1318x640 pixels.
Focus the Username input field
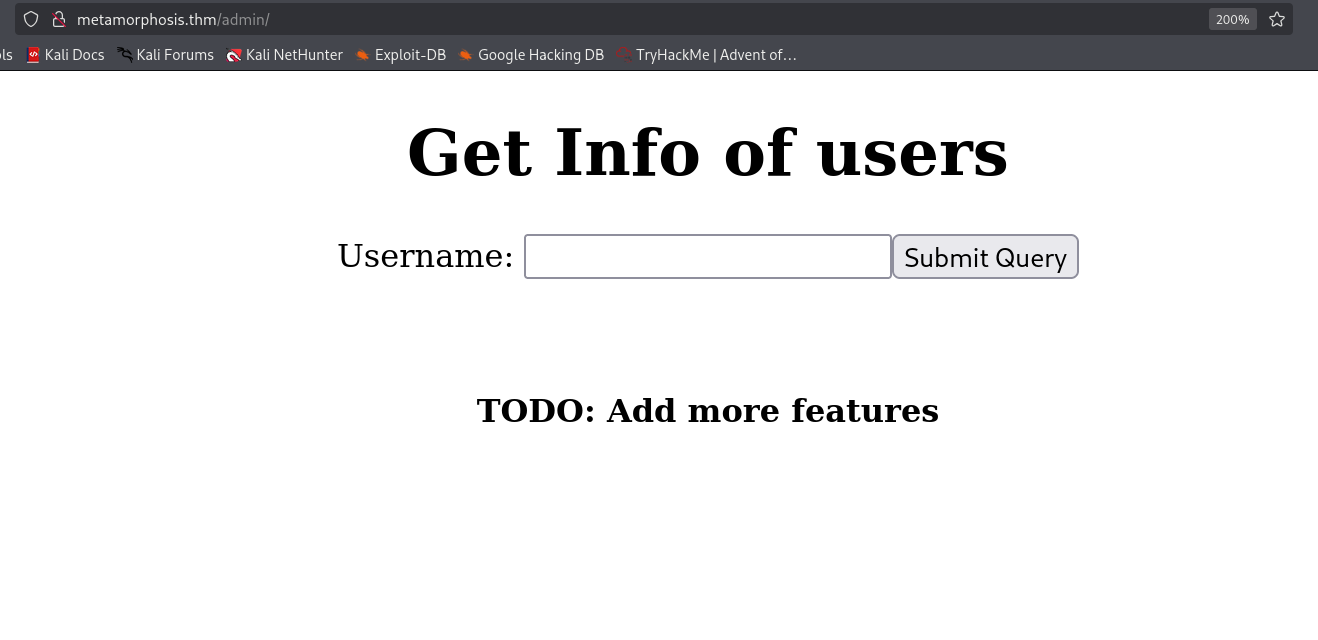[x=707, y=256]
